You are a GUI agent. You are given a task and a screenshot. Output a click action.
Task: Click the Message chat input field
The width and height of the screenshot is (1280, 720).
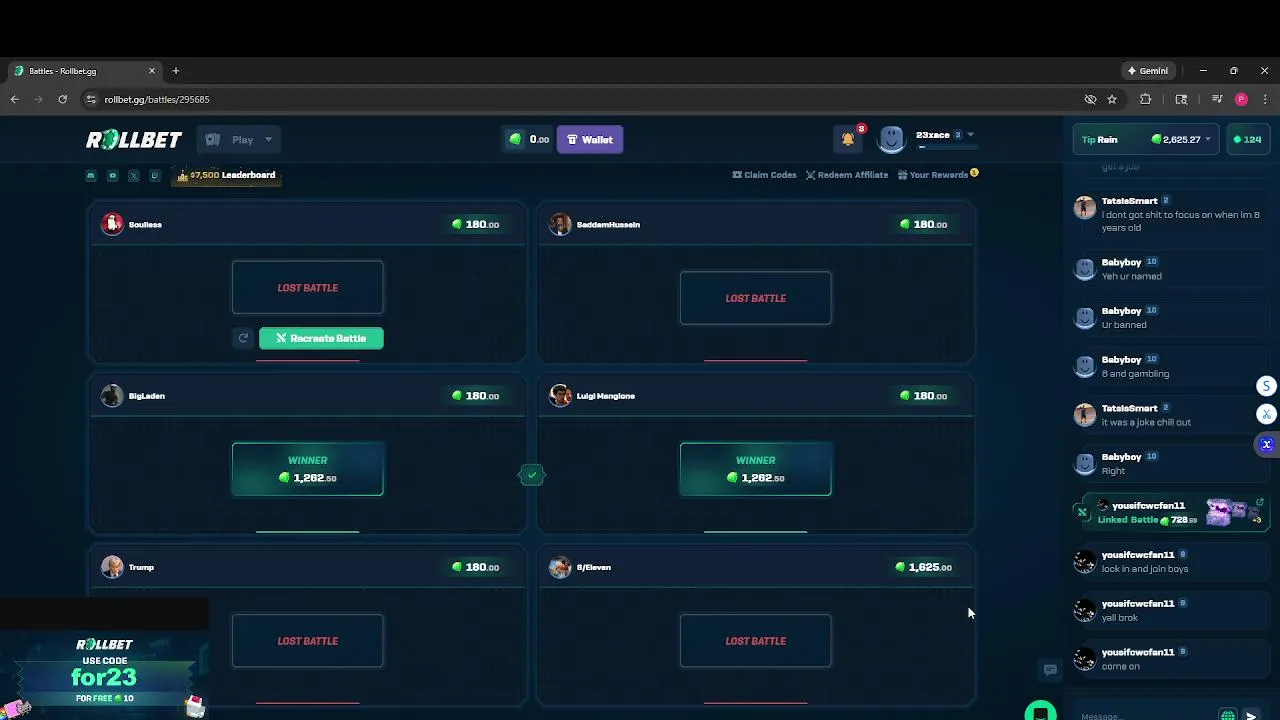[1145, 715]
